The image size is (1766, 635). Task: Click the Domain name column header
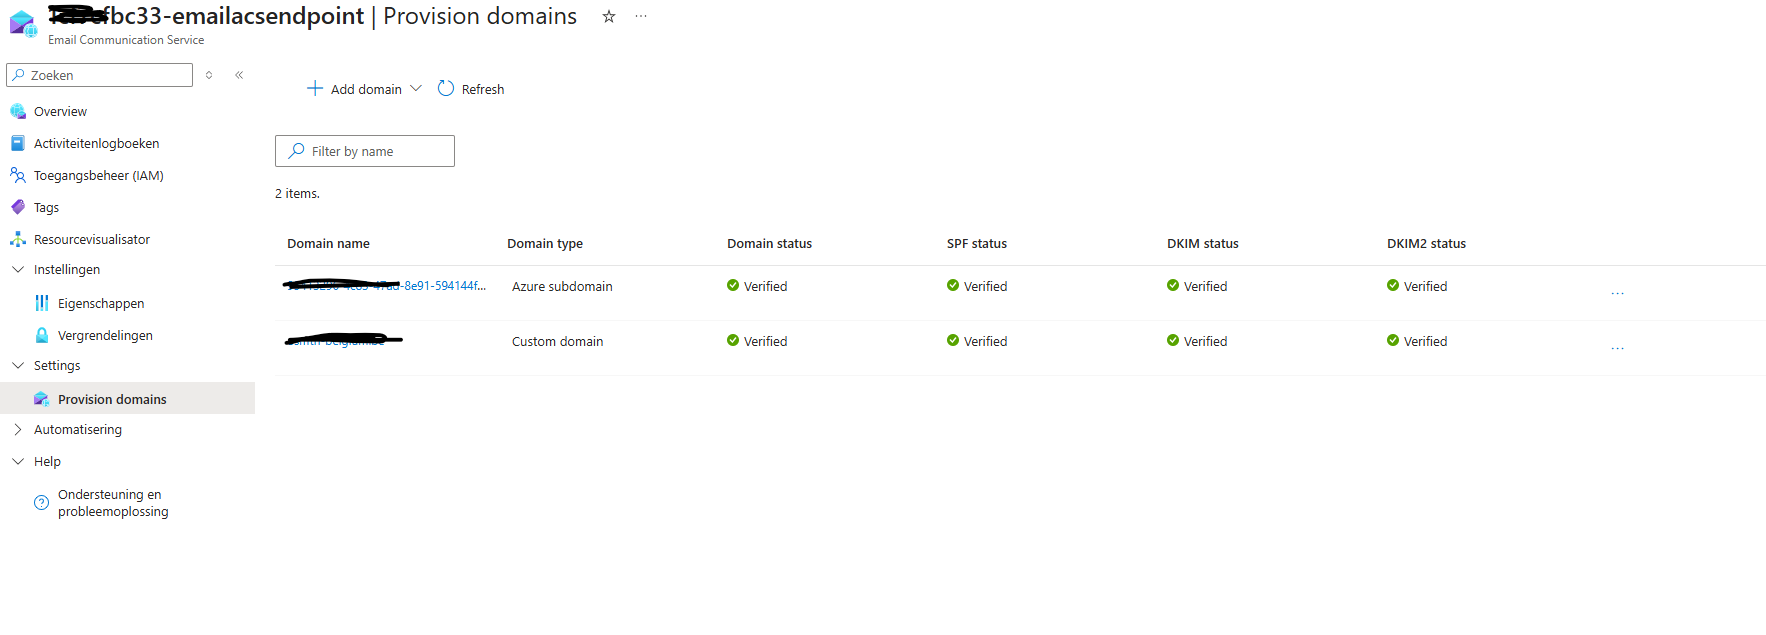[x=328, y=243]
